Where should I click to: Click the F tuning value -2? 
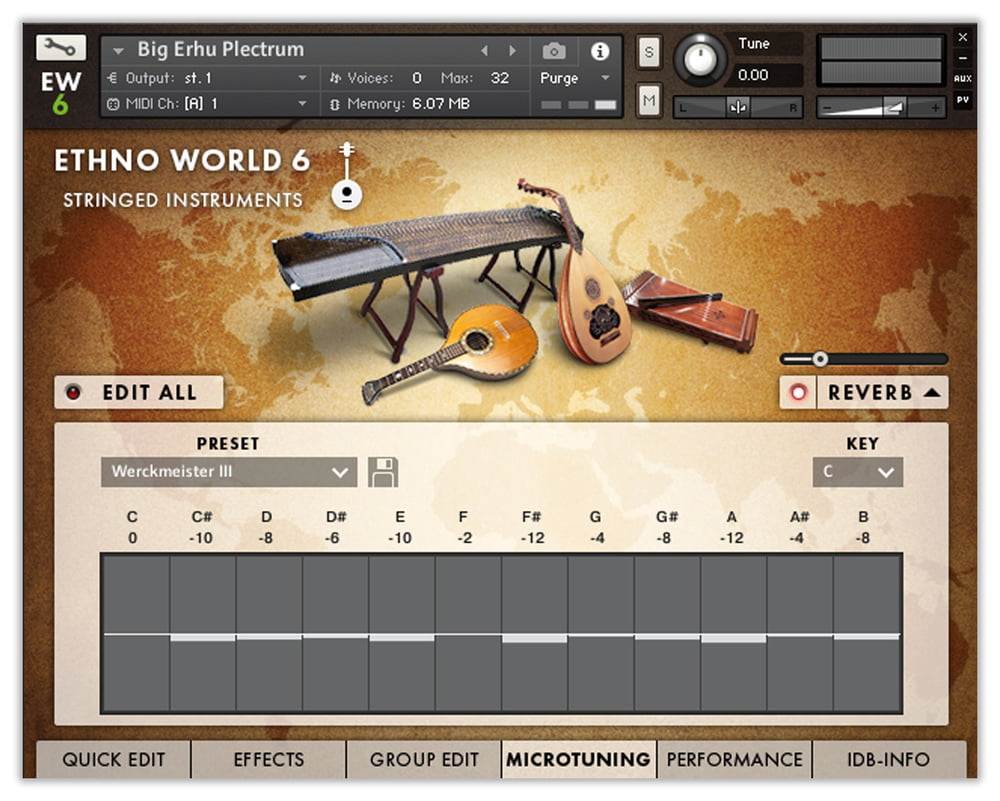(x=464, y=538)
